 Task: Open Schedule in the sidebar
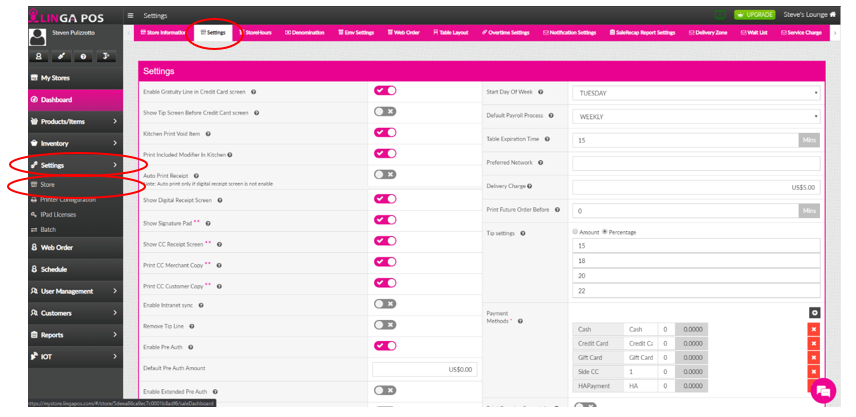(x=75, y=269)
